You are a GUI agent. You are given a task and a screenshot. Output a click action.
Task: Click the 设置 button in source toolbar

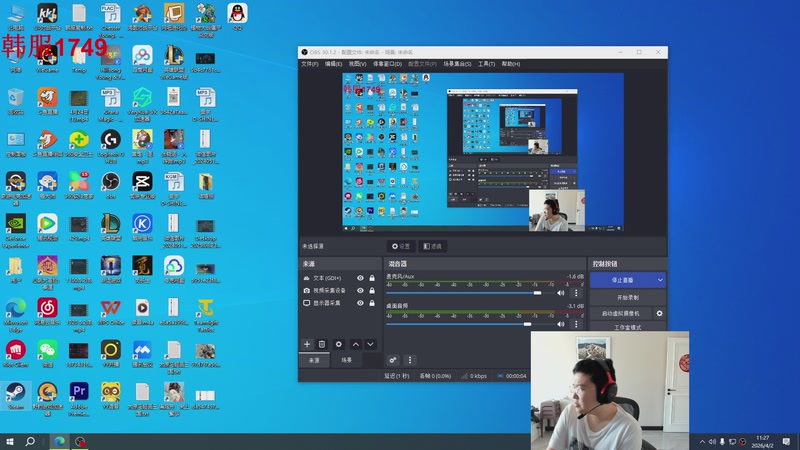[401, 246]
